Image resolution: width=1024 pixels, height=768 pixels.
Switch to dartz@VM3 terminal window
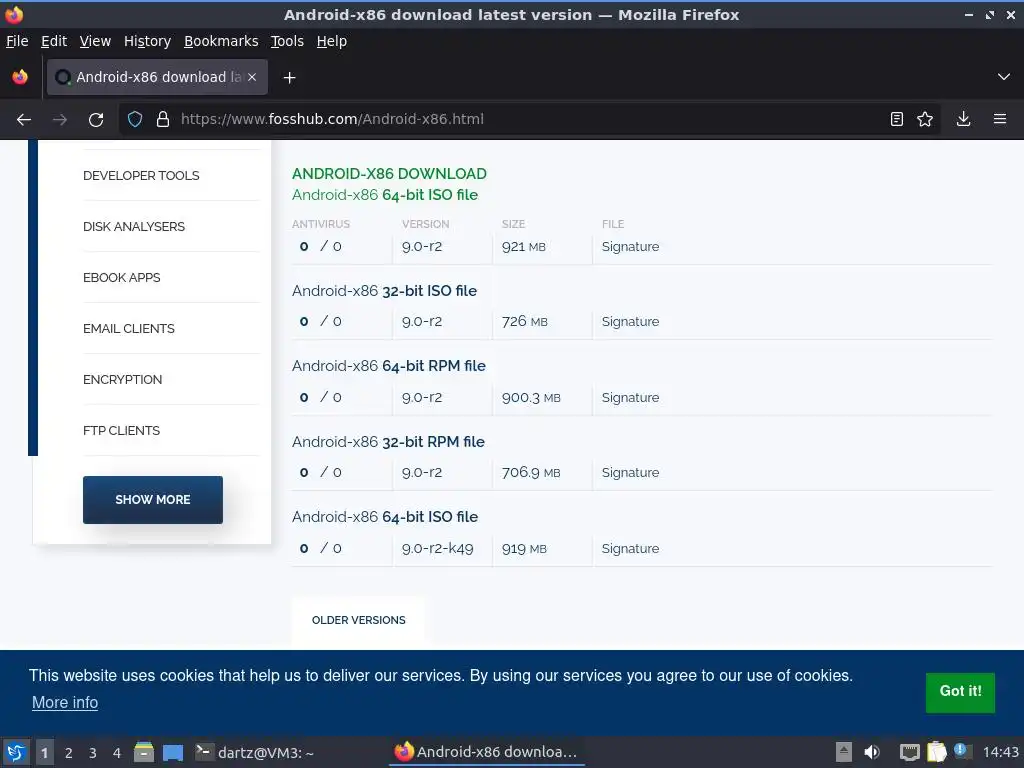[255, 752]
